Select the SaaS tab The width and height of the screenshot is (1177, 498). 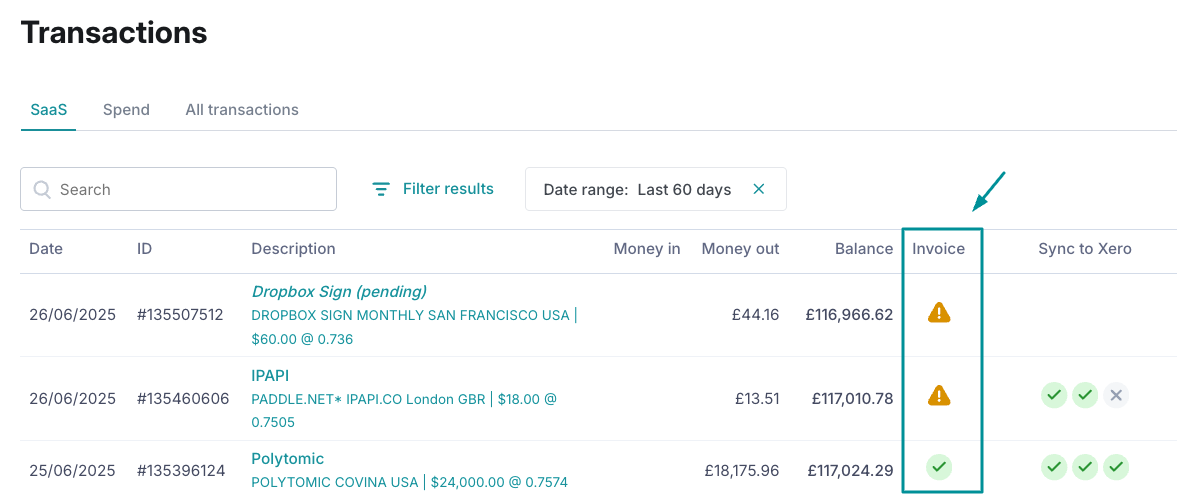pos(48,110)
